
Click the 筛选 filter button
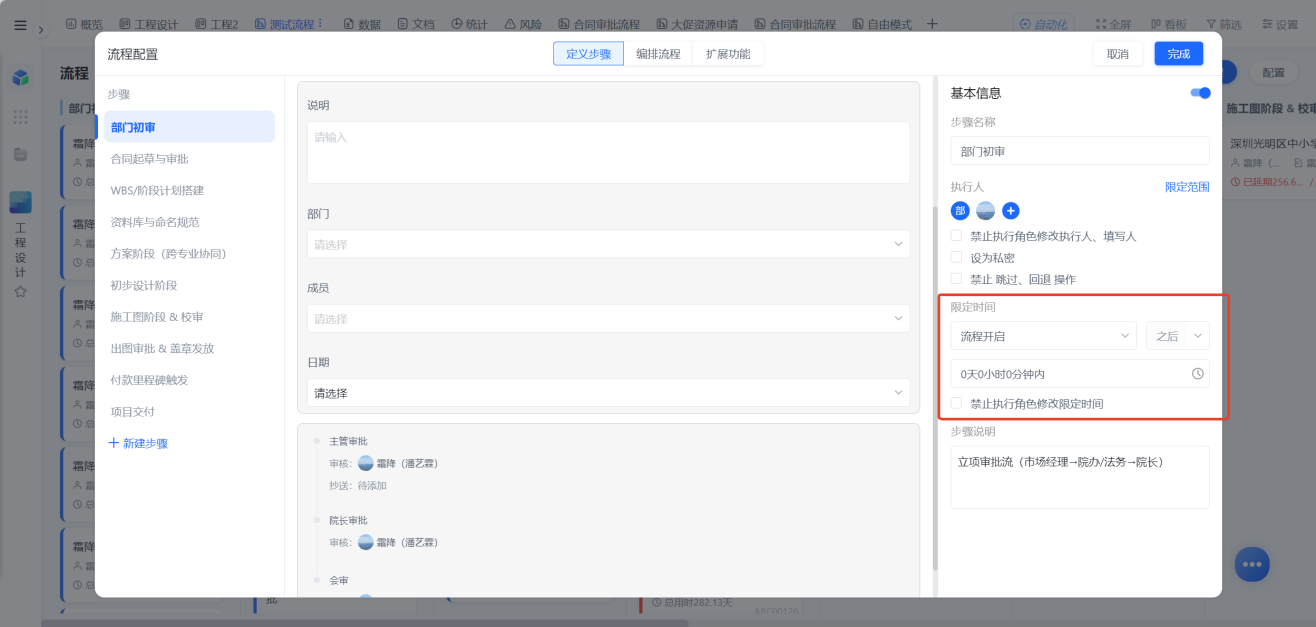(1224, 23)
